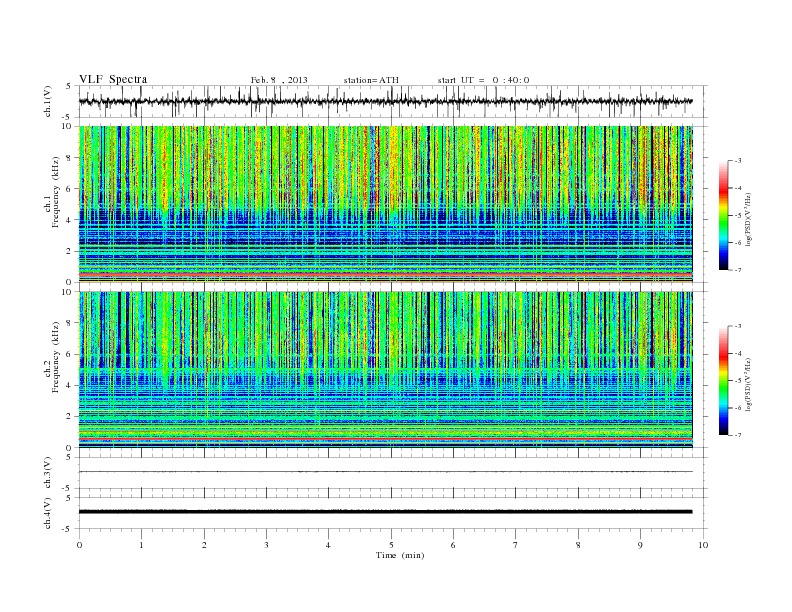The image size is (792, 612).
Task: Click the "start UT = 0:40:0" label
Action: click(483, 80)
